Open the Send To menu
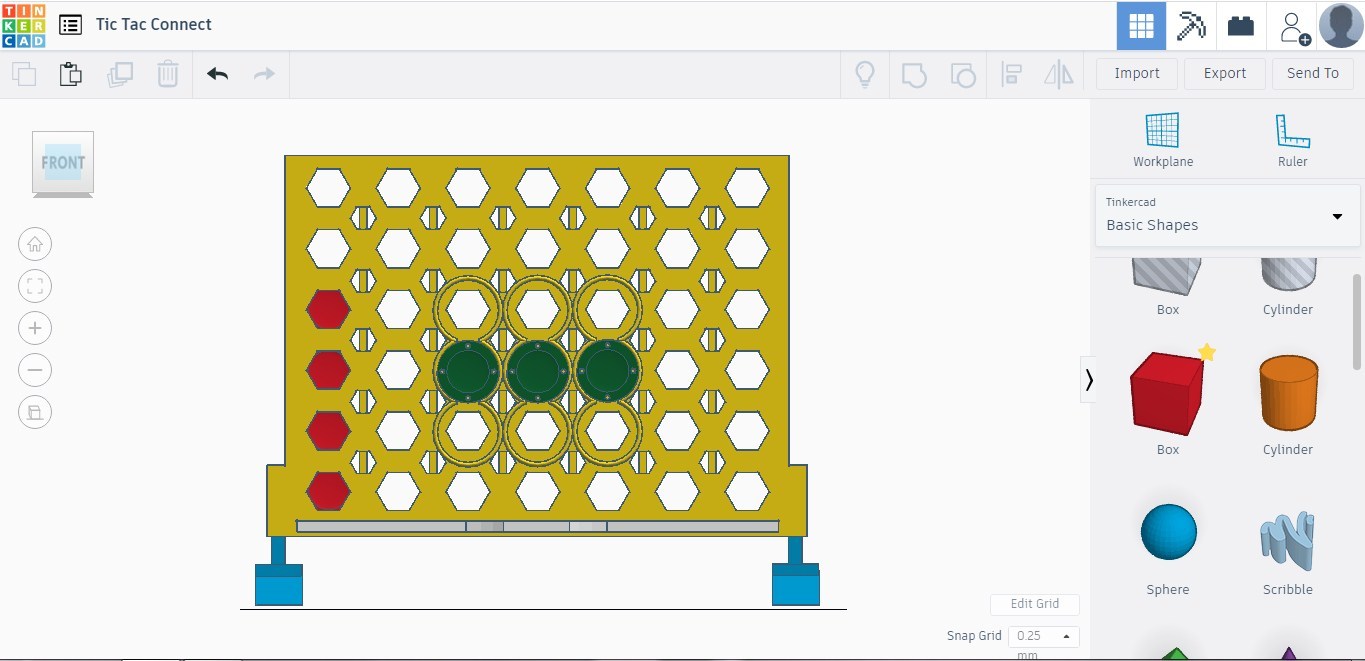Screen dimensions: 1365x661 pyautogui.click(x=1312, y=73)
